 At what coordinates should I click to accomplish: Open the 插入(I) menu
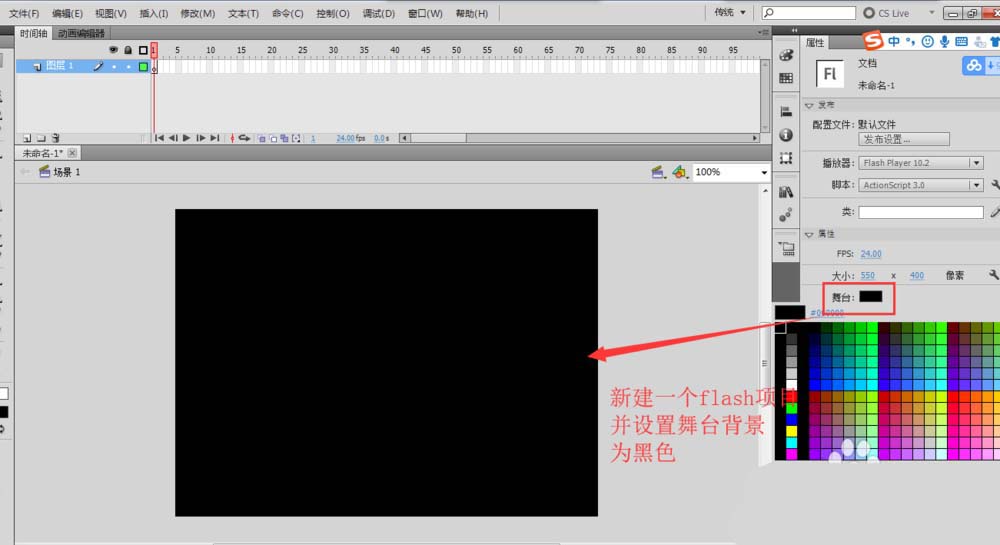coord(154,13)
